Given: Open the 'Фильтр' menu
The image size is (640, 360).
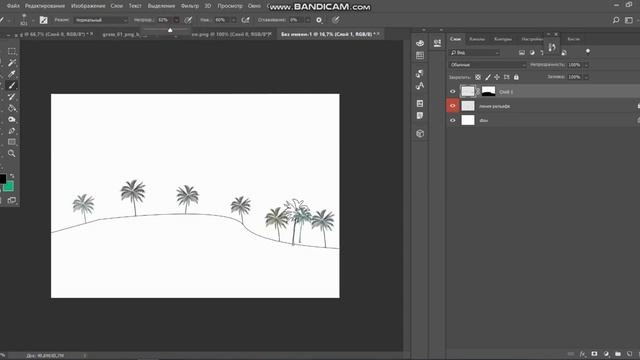Looking at the screenshot, I should tap(190, 6).
